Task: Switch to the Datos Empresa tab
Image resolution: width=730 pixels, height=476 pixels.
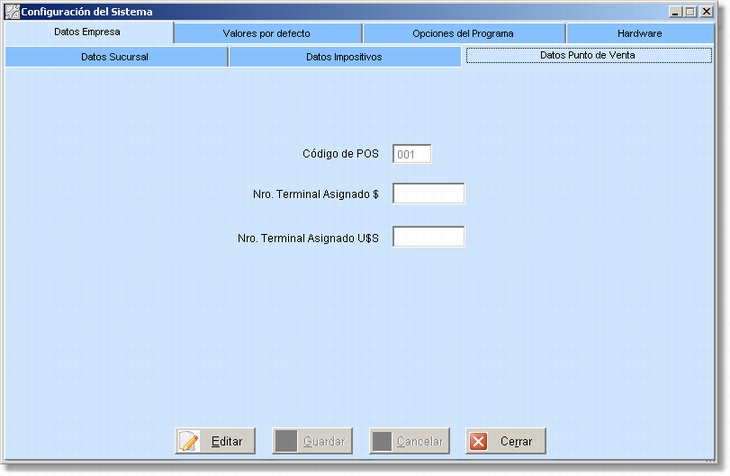Action: 87,32
